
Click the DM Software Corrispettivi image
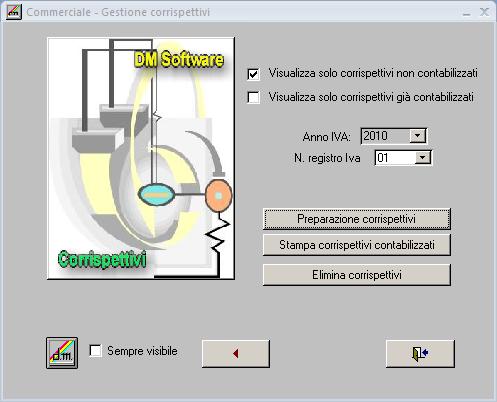(141, 158)
